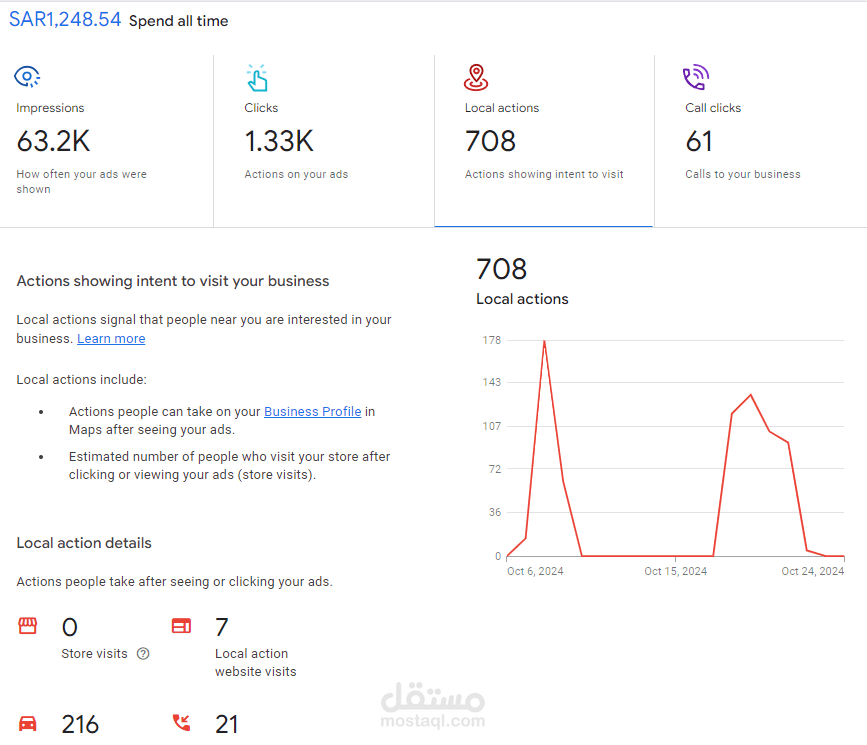
Task: Switch to the Clicks metric tab
Action: [324, 141]
